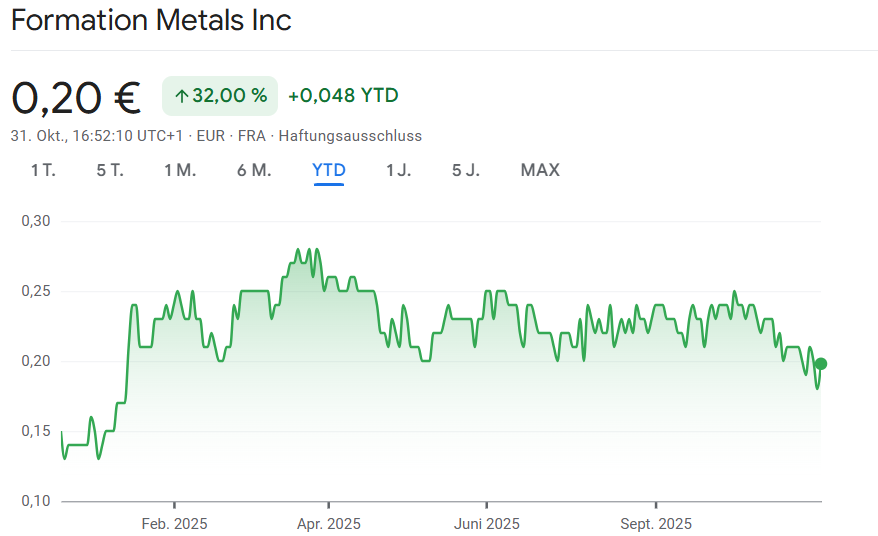Switch to the 5 T. range tab
This screenshot has height=536, width=878.
110,170
